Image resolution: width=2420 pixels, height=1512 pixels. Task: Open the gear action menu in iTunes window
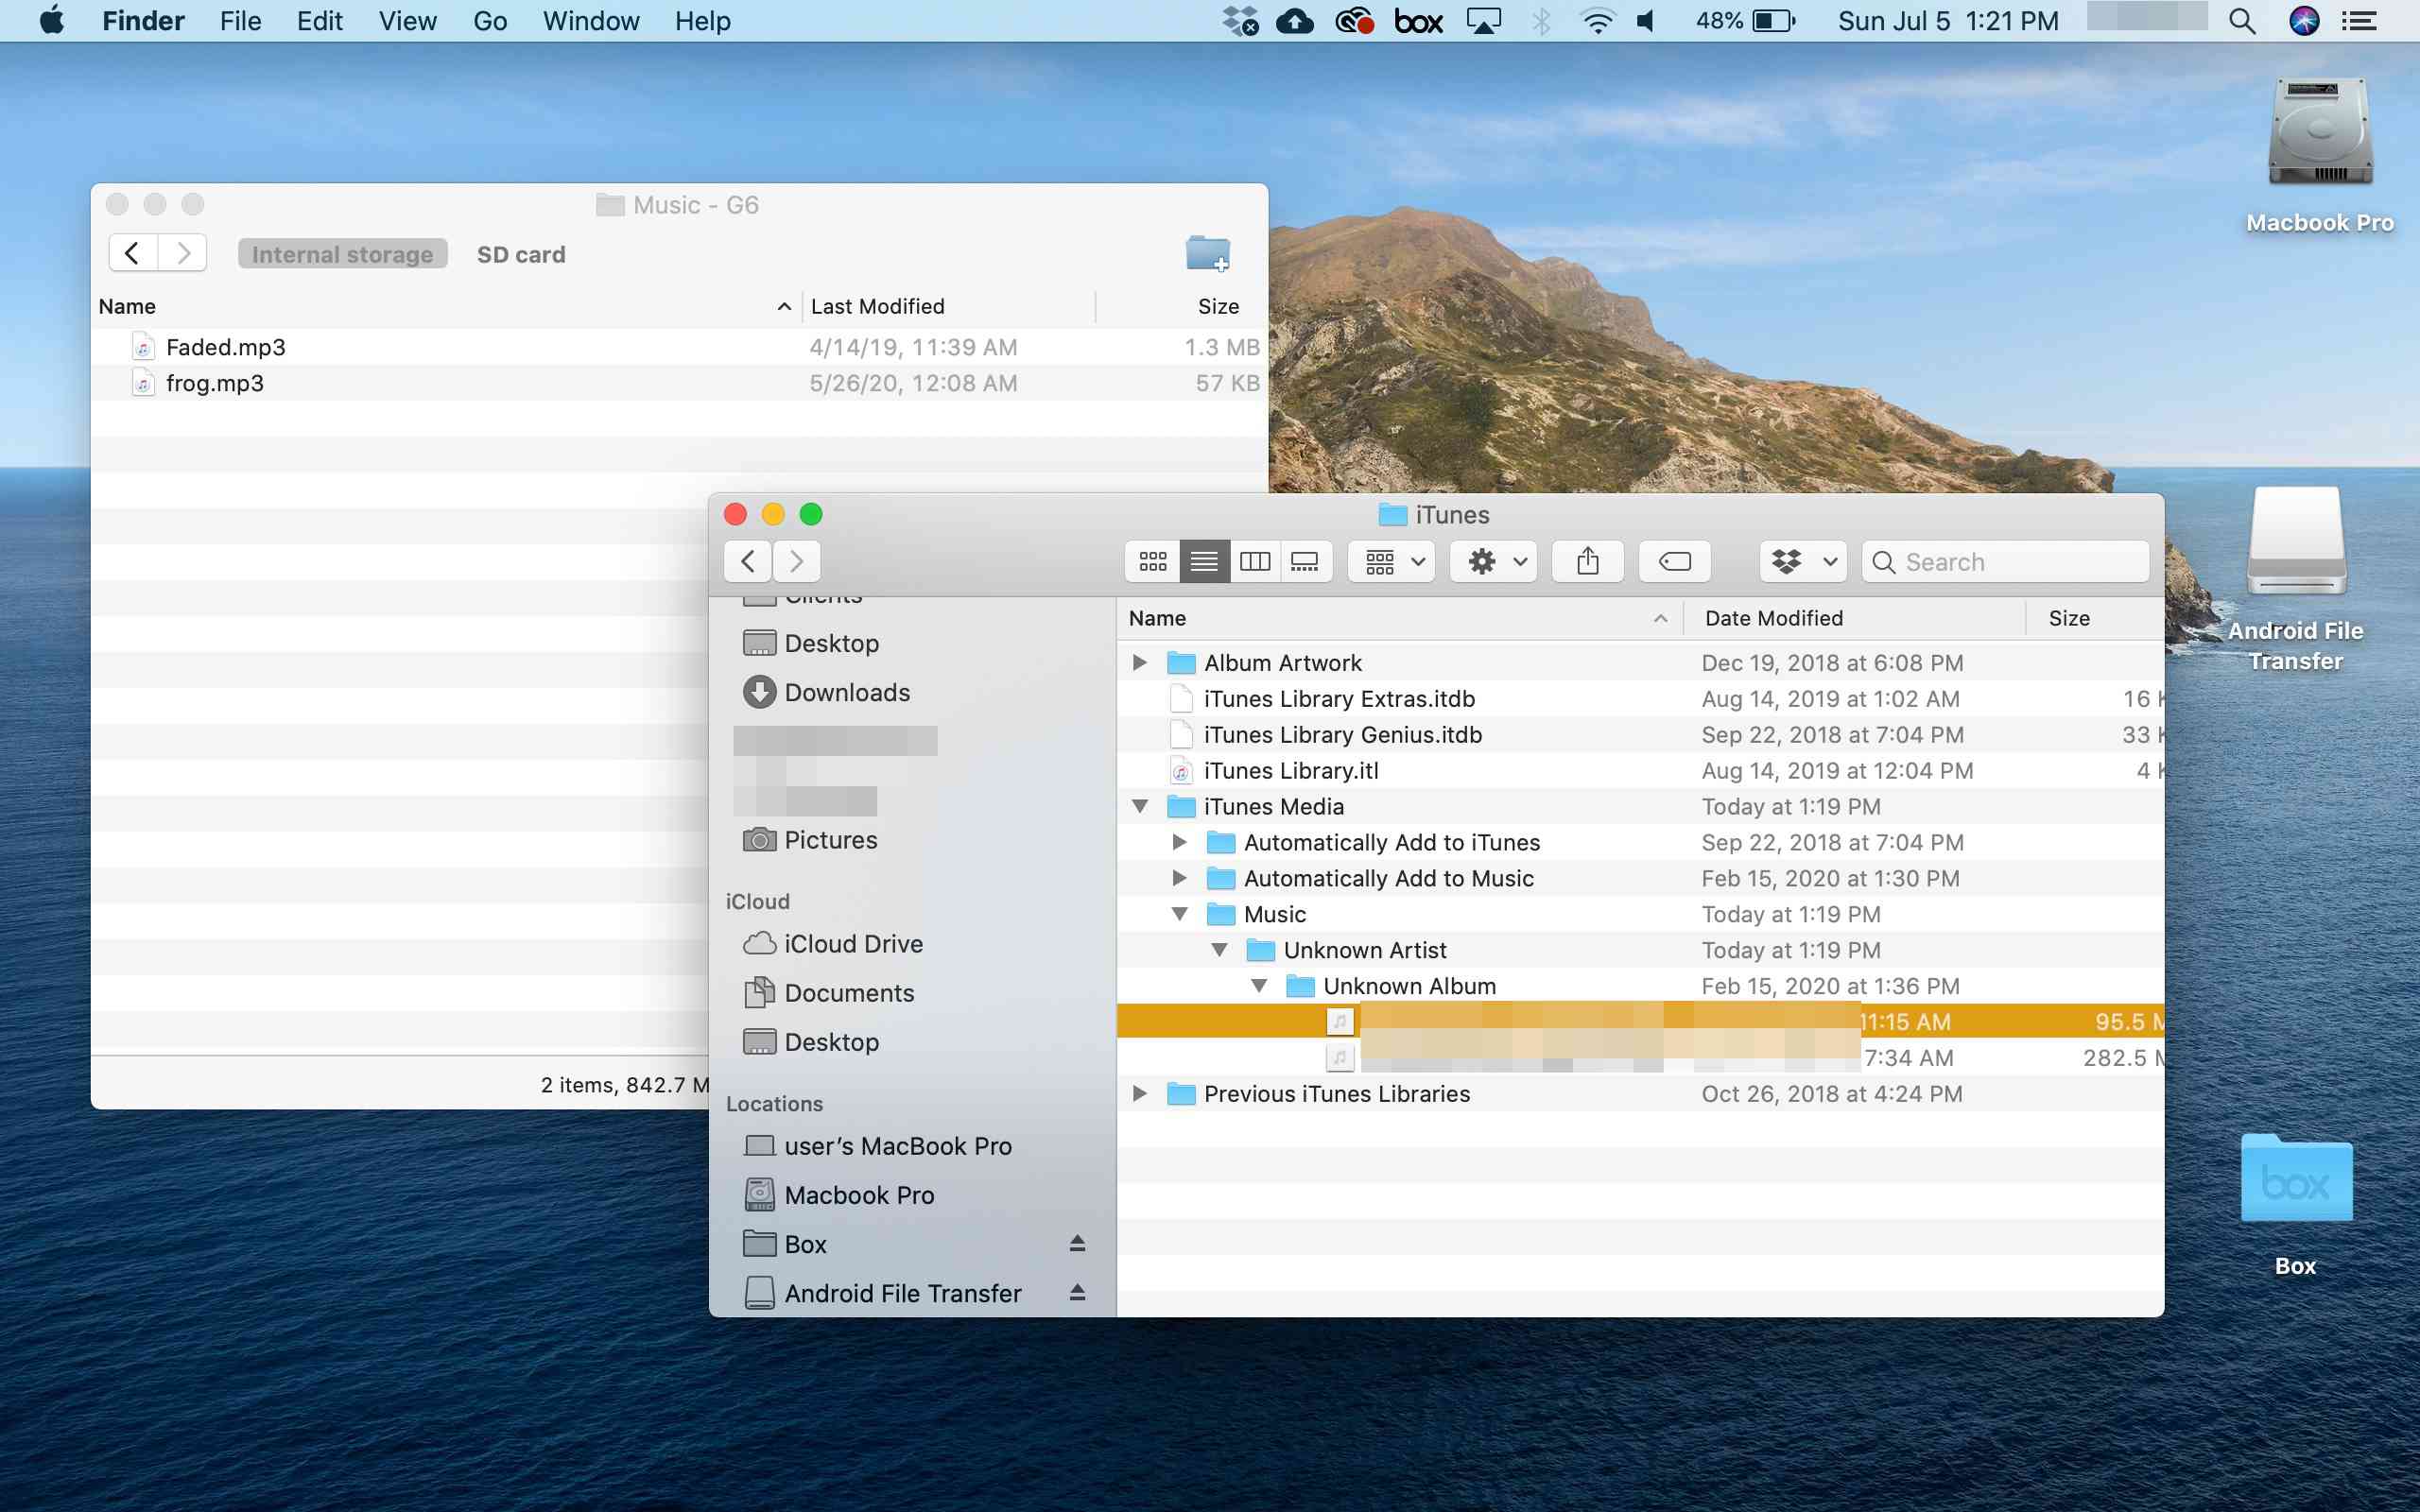[1495, 562]
